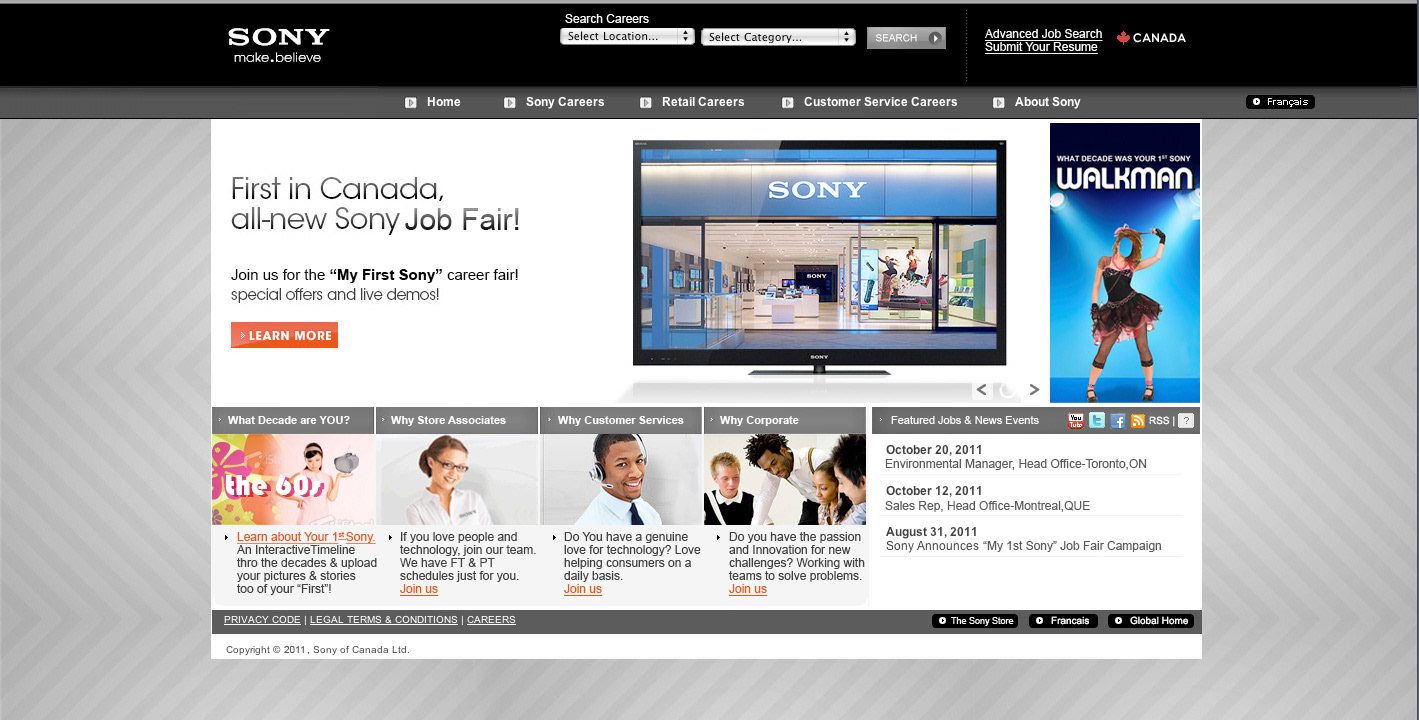This screenshot has height=720, width=1419.
Task: Click the Sony store TV banner image
Action: [819, 257]
